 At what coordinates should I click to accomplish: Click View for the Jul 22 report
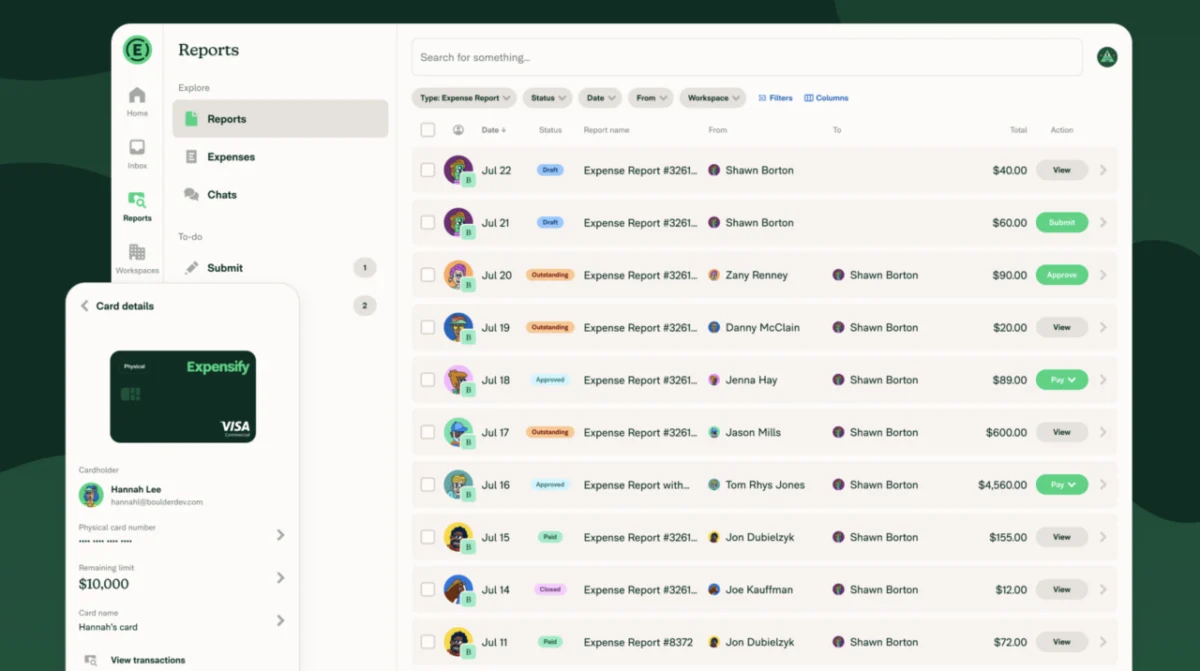coord(1062,170)
